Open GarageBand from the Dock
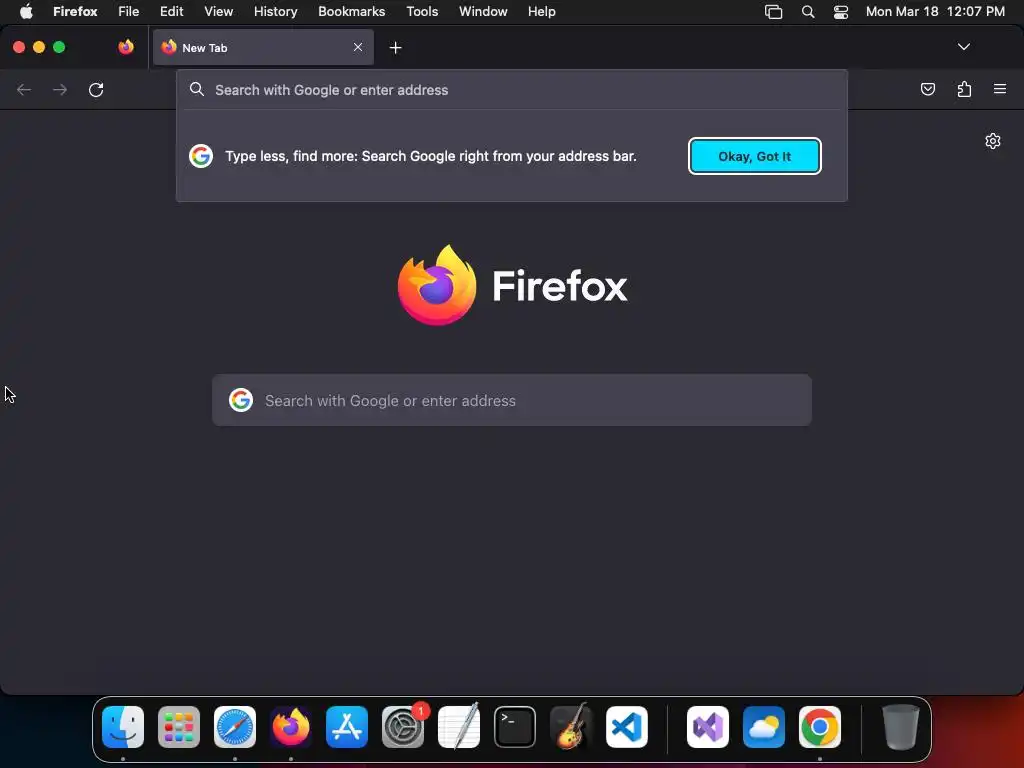 tap(571, 726)
